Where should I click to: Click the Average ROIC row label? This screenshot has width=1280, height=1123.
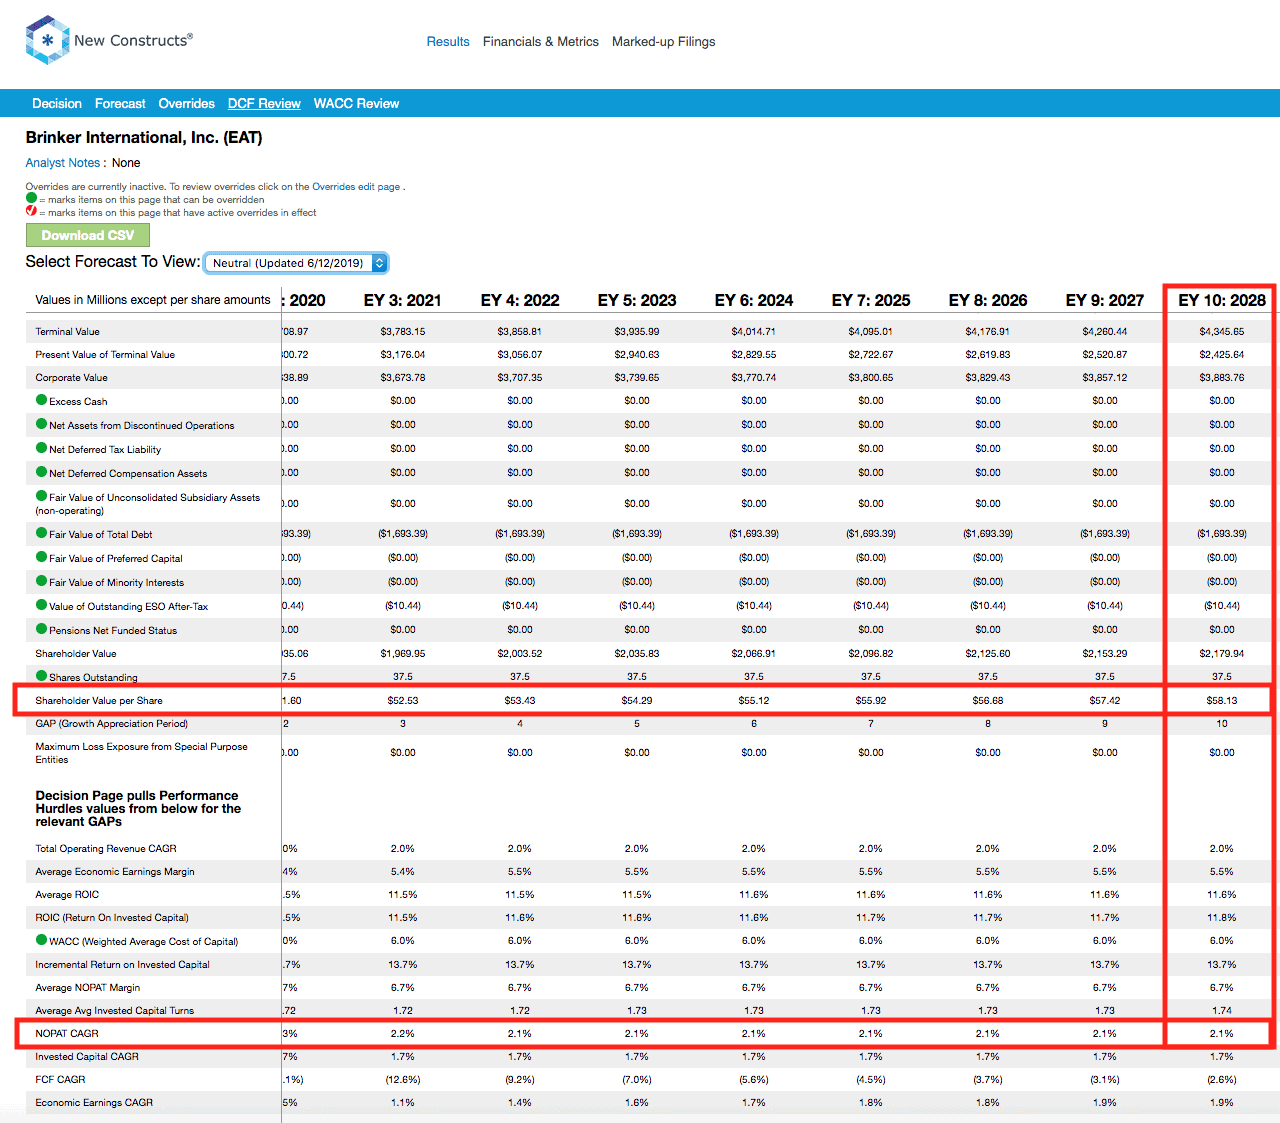tap(67, 895)
